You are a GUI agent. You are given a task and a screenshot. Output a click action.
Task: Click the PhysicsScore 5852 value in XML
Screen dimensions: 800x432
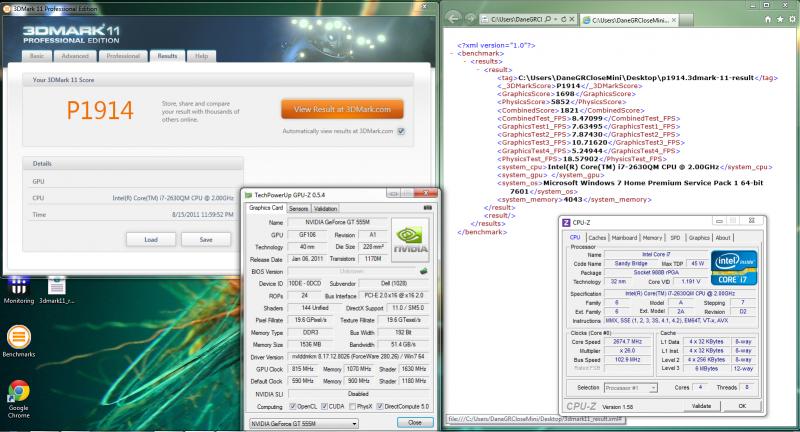click(560, 102)
